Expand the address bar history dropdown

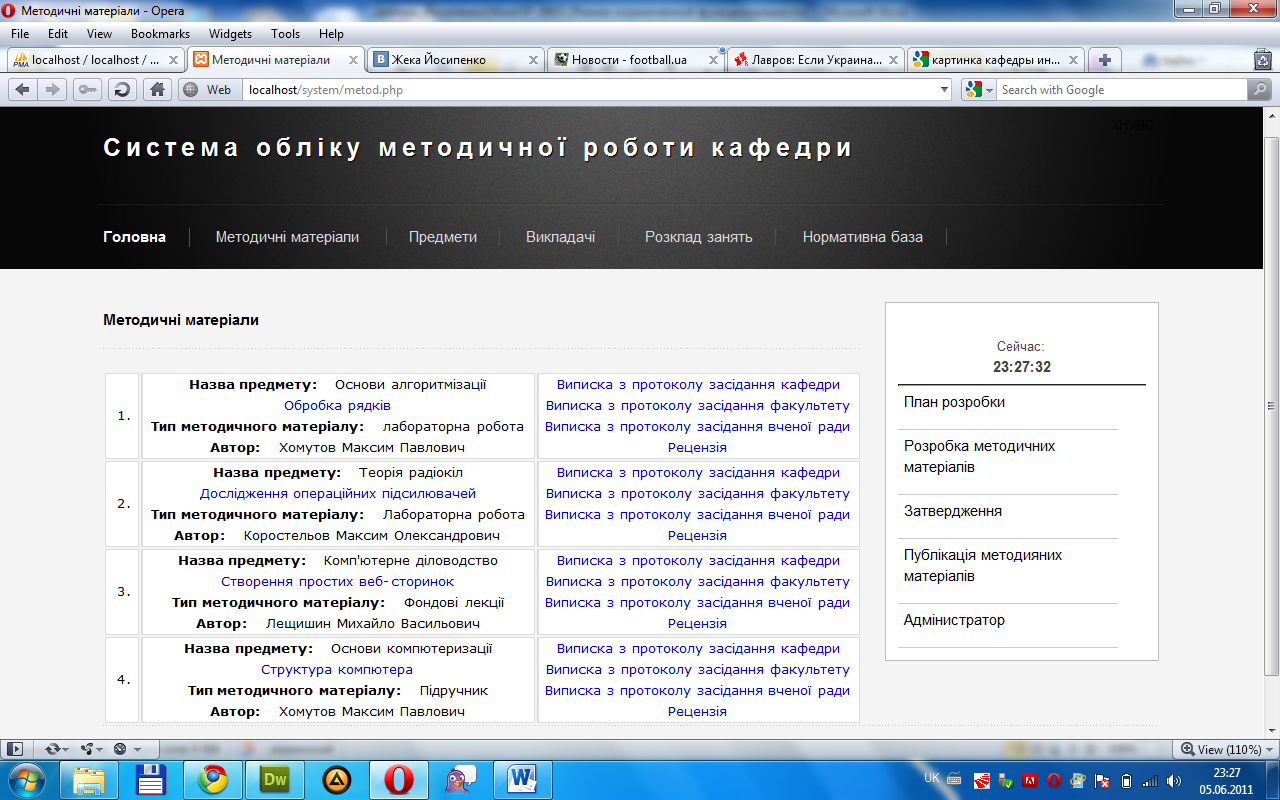coord(944,90)
